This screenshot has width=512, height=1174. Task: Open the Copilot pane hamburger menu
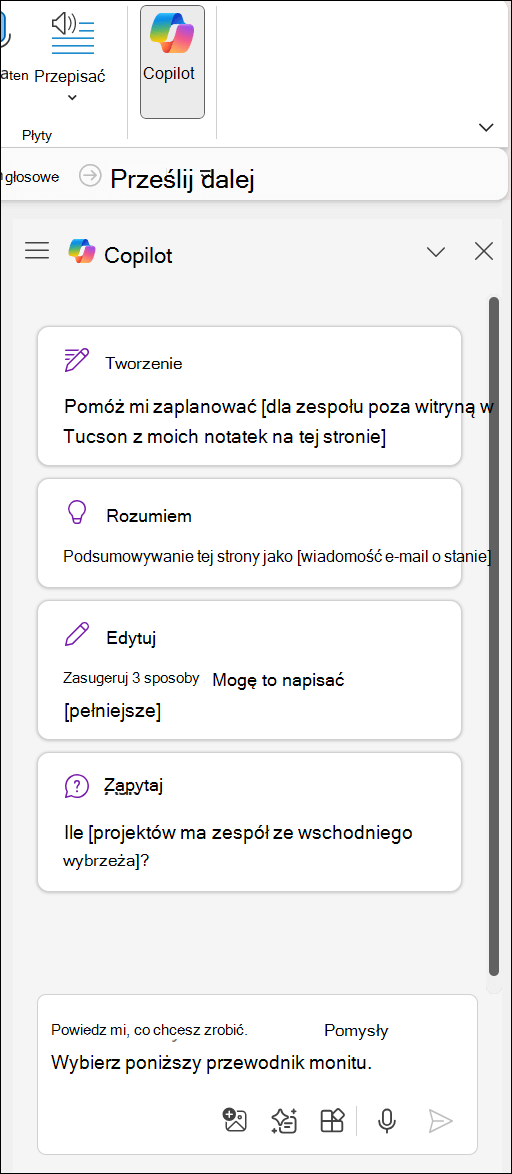(x=37, y=251)
